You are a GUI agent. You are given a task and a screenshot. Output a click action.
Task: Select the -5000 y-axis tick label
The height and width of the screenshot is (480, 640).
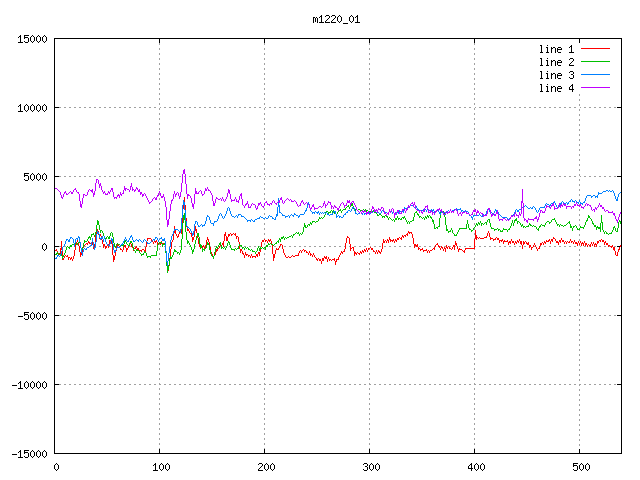(x=32, y=316)
